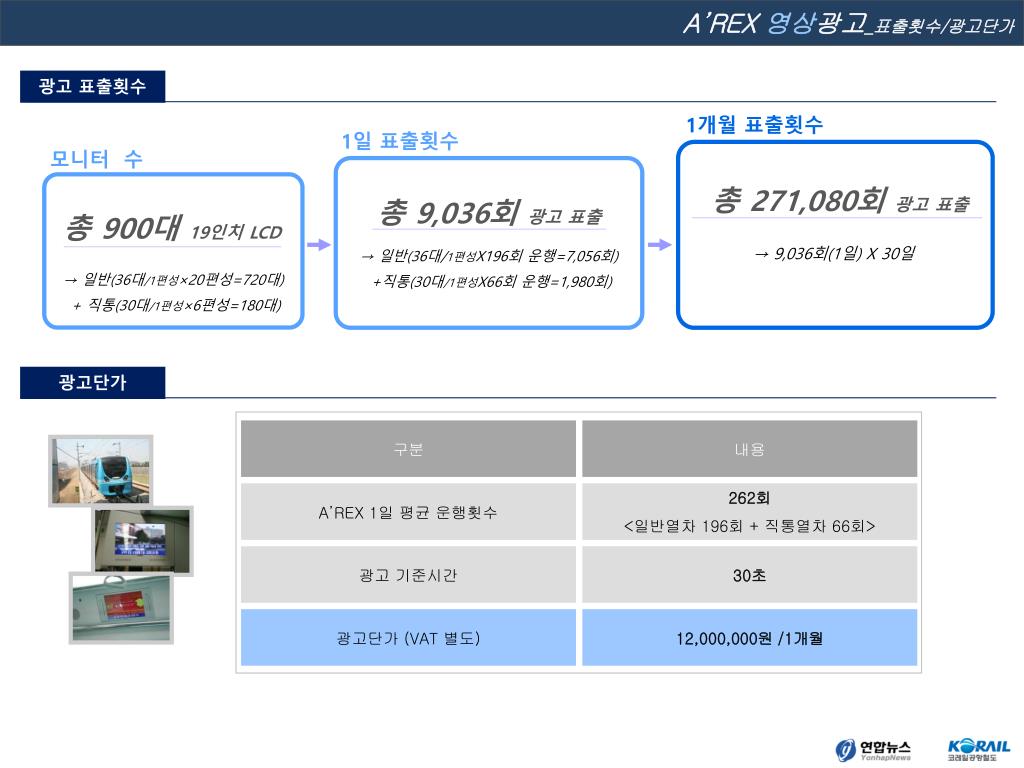Click the '총 271,080회' text

coord(800,200)
